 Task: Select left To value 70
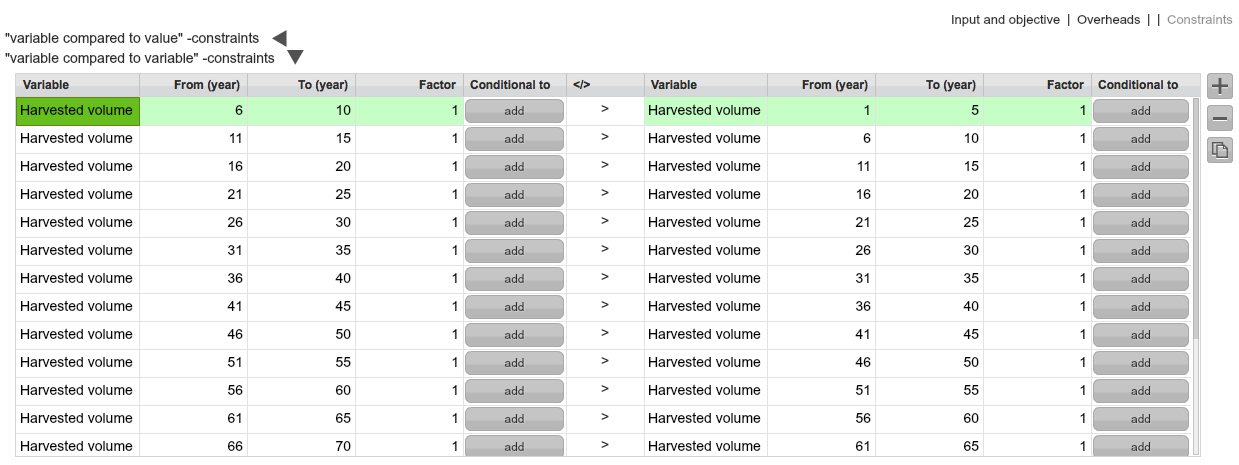click(x=302, y=447)
